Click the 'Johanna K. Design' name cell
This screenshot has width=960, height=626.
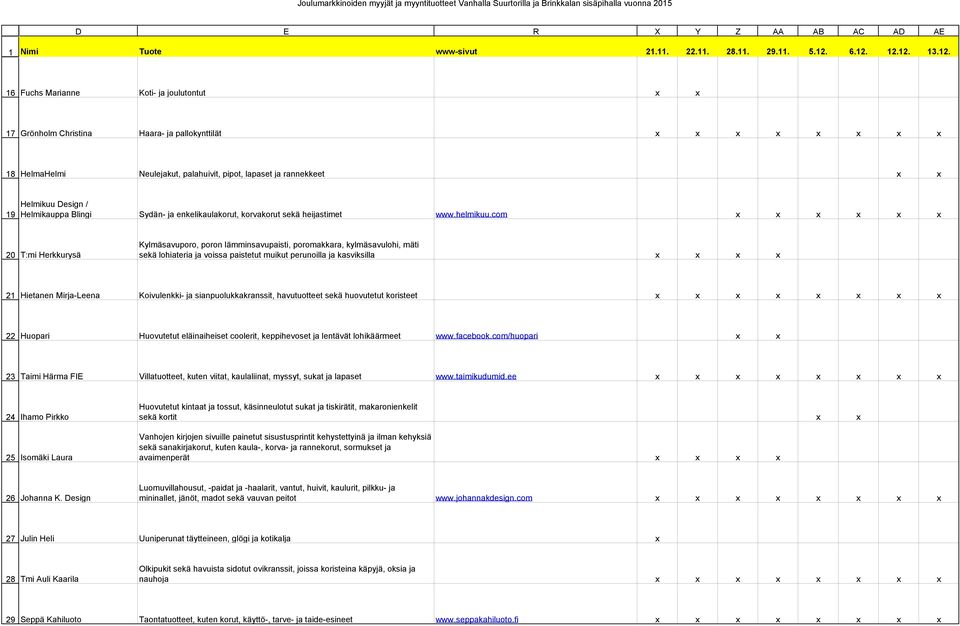(78, 483)
